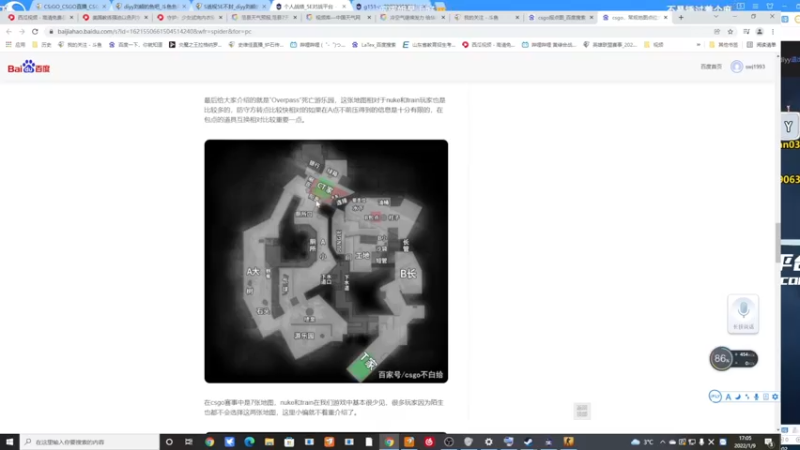The image size is (800, 450).
Task: Open a new browser tab
Action: click(x=681, y=17)
